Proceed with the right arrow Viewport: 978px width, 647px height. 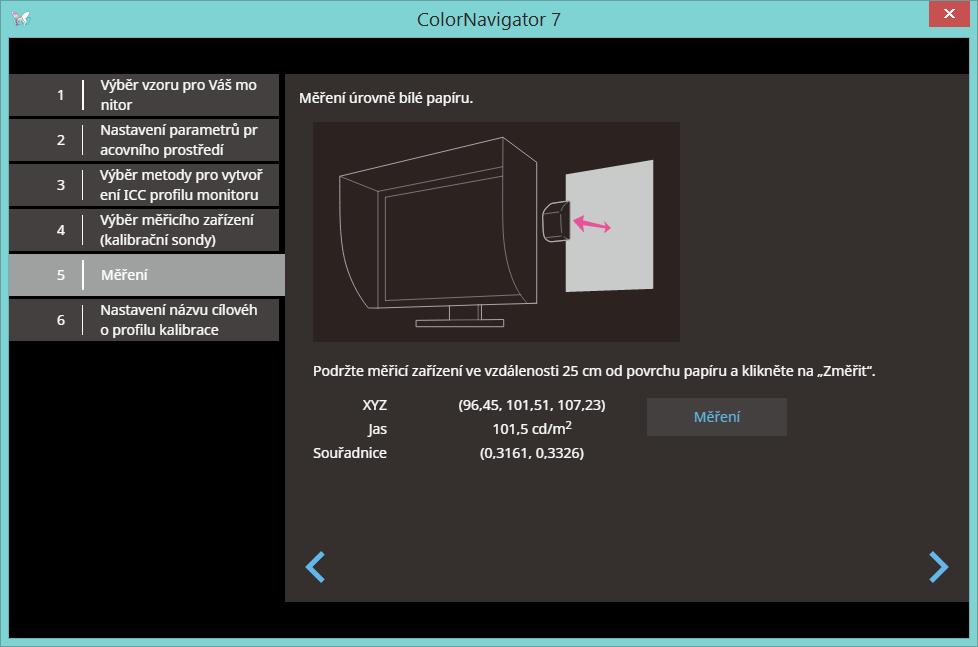tap(939, 567)
